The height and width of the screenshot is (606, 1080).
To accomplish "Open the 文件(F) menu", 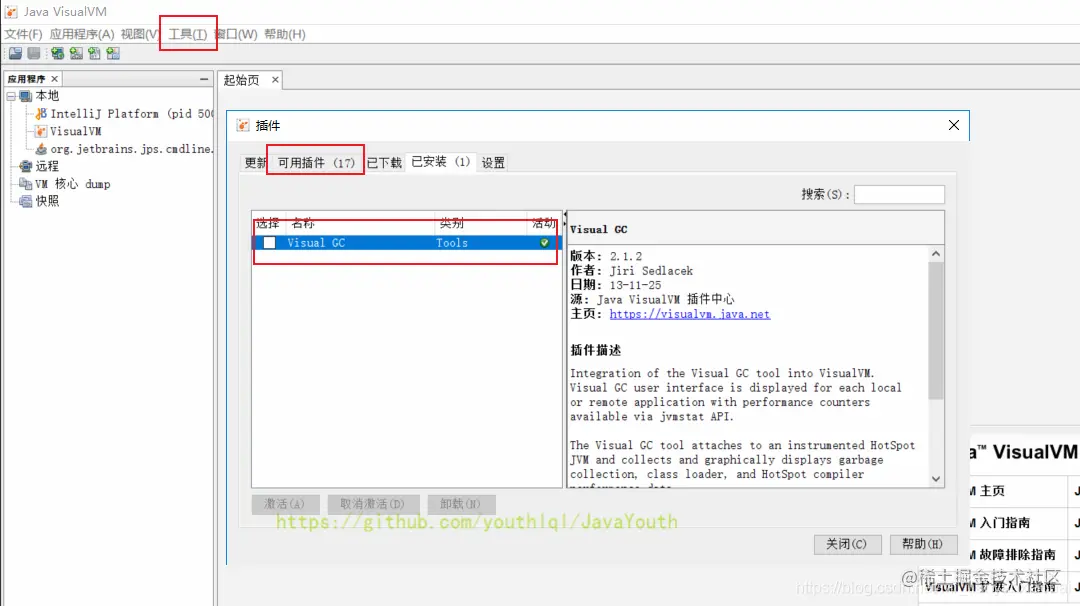I will 23,34.
